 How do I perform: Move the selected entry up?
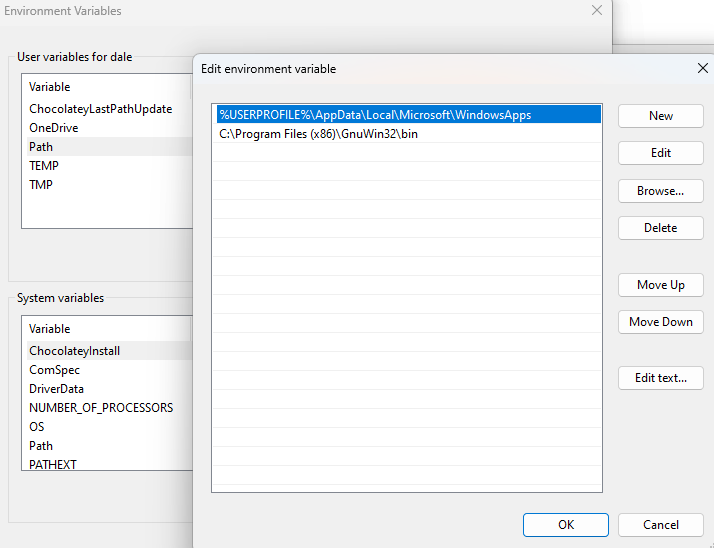click(660, 285)
